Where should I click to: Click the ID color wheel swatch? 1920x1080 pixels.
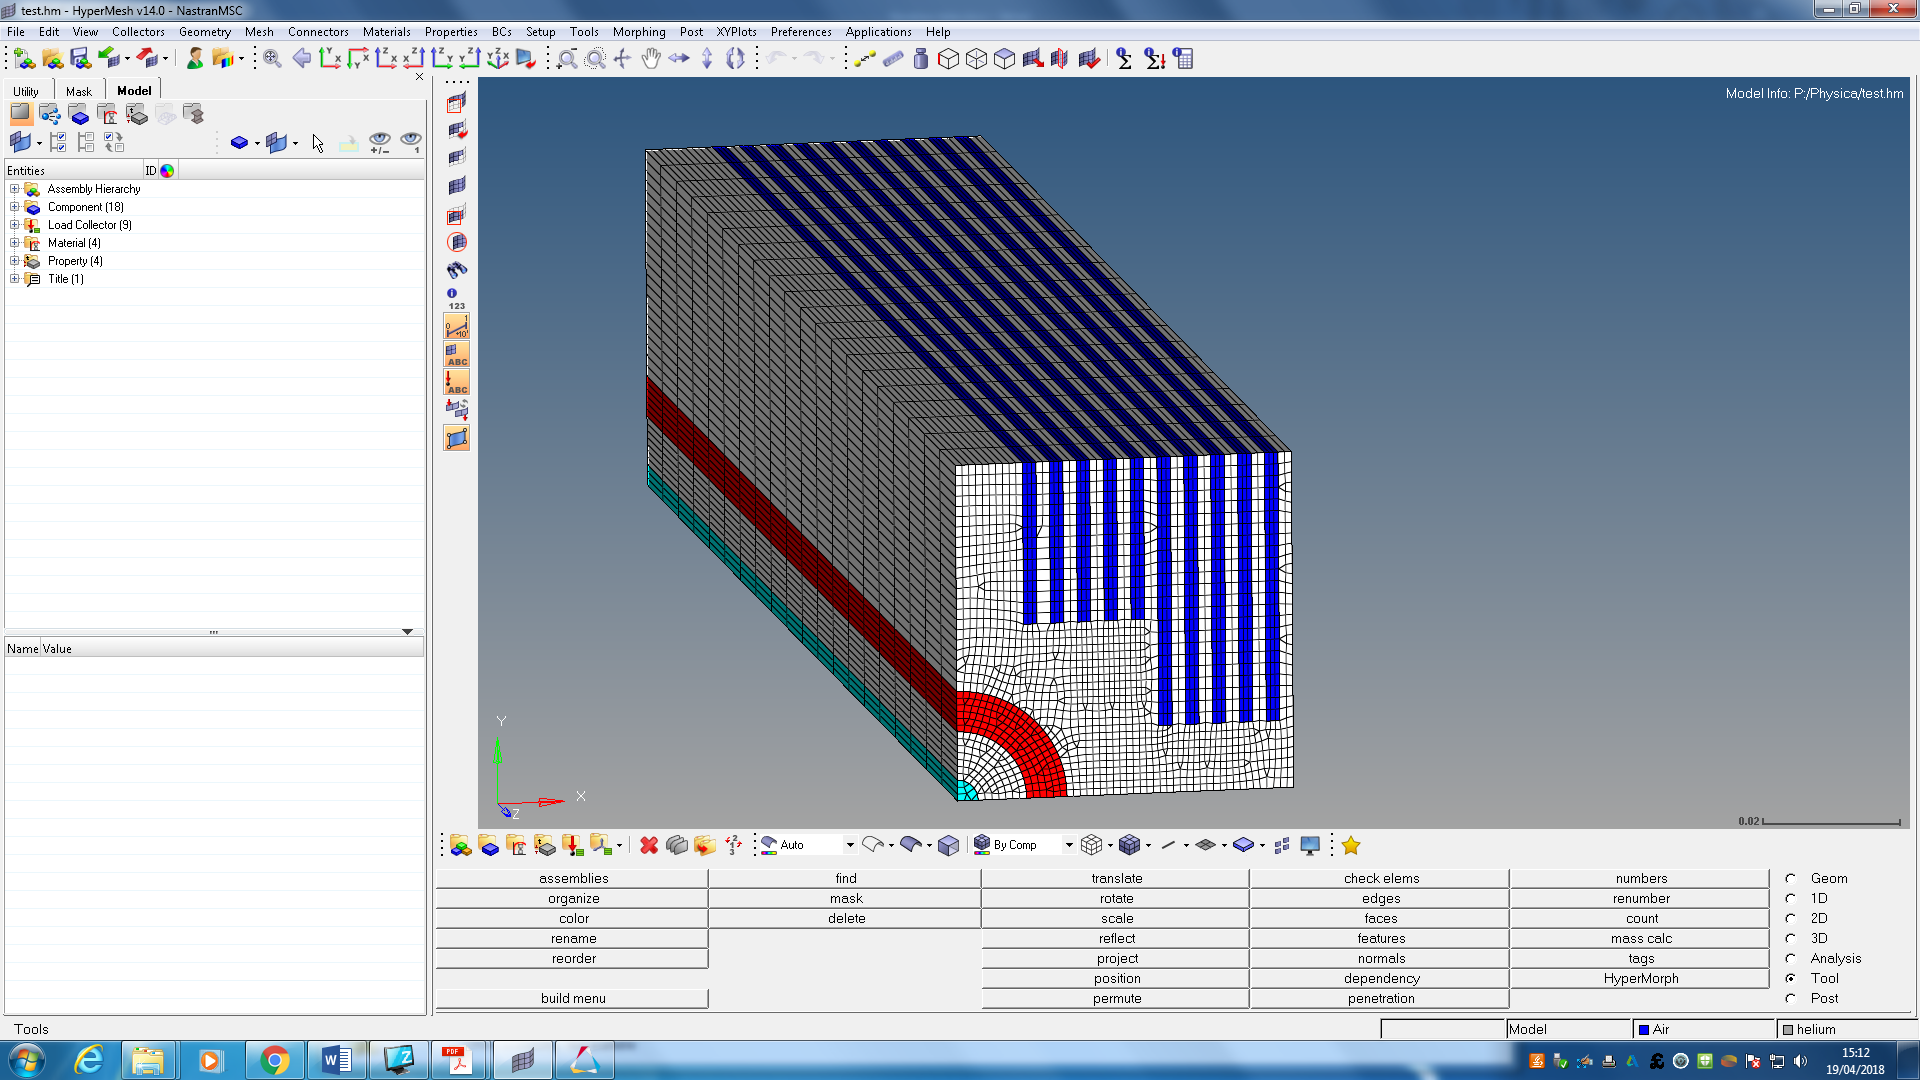[x=167, y=171]
